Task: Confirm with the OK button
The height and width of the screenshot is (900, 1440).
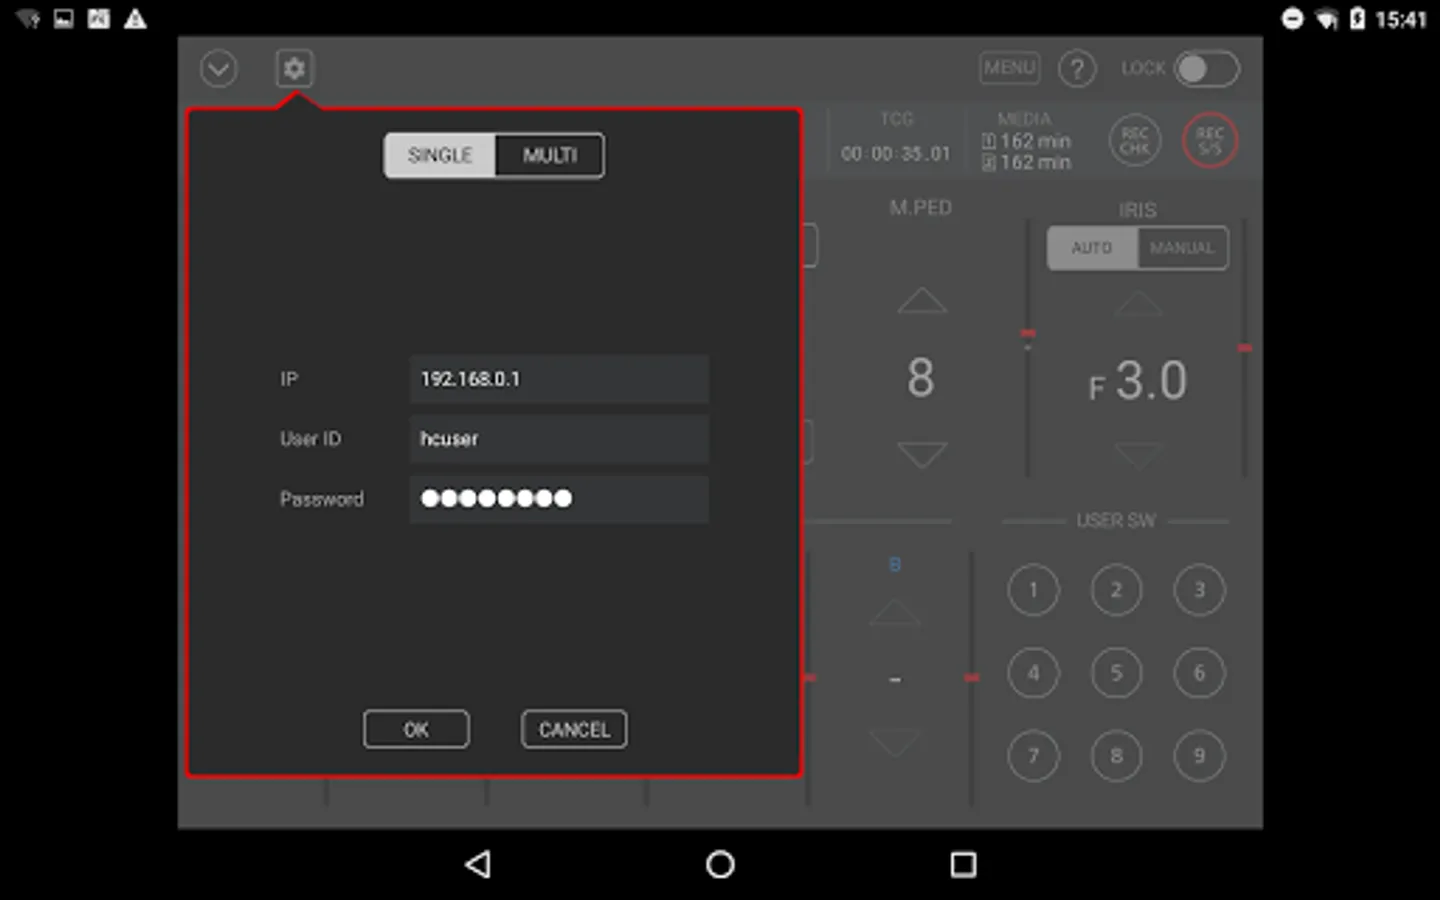Action: (416, 729)
